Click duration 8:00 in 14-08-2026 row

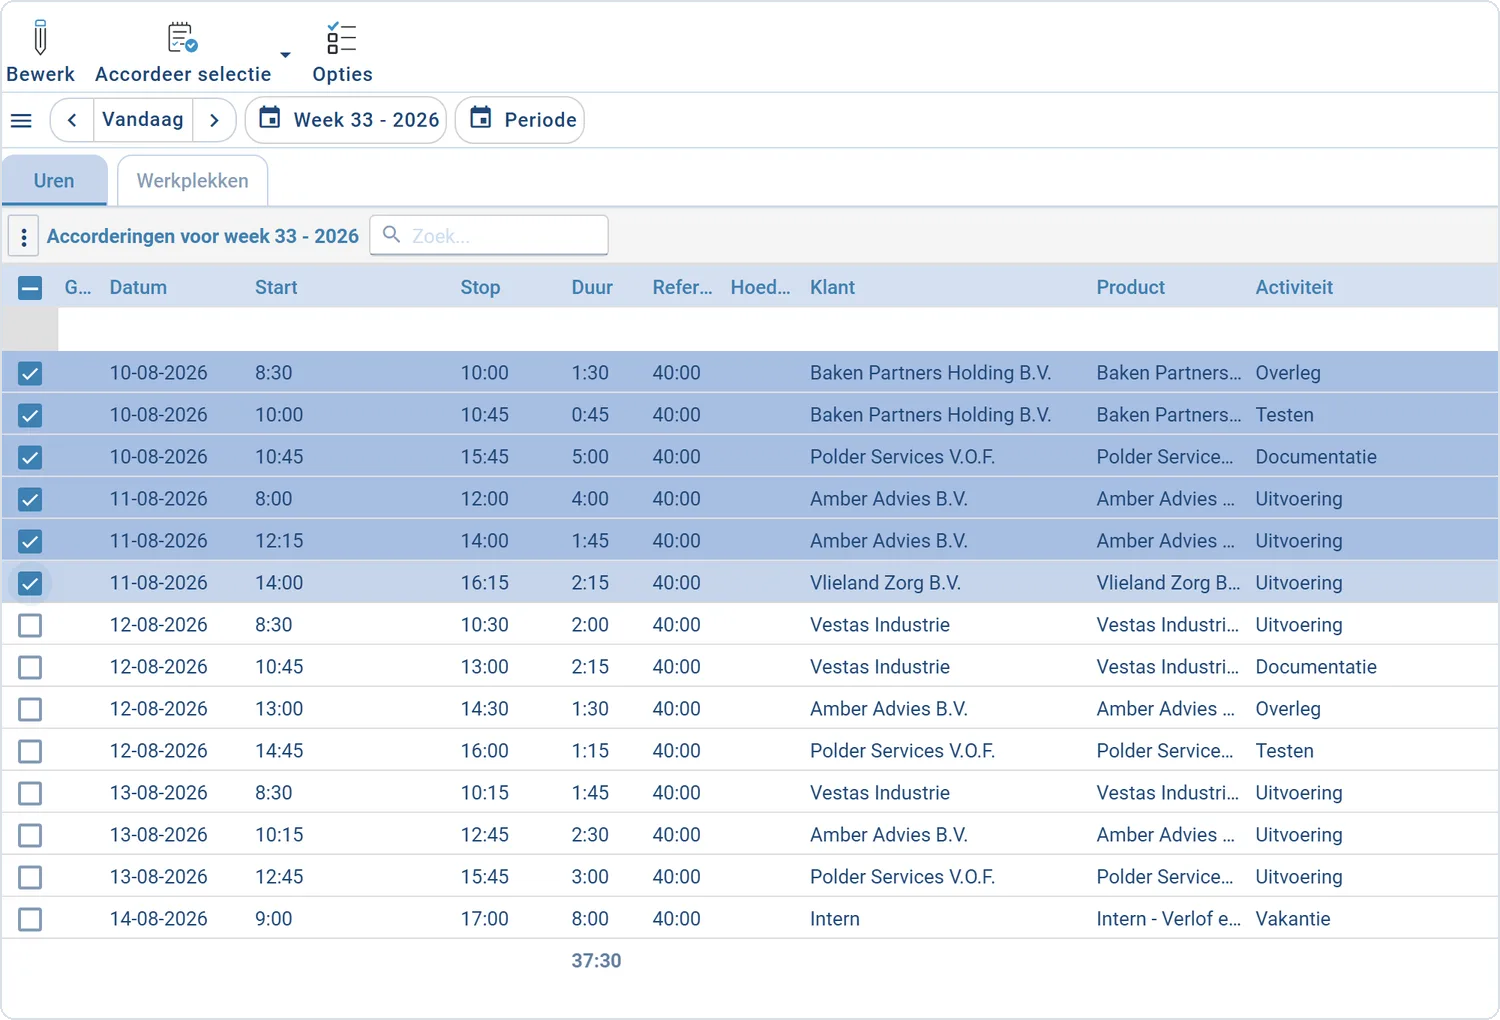[x=590, y=919]
